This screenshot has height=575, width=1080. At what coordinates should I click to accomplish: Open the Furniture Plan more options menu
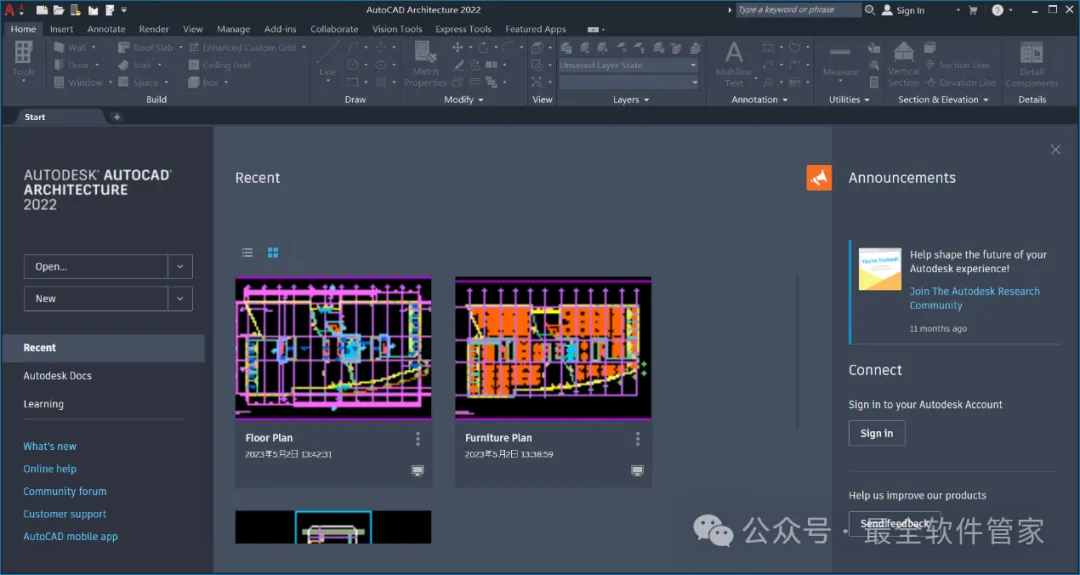[637, 439]
